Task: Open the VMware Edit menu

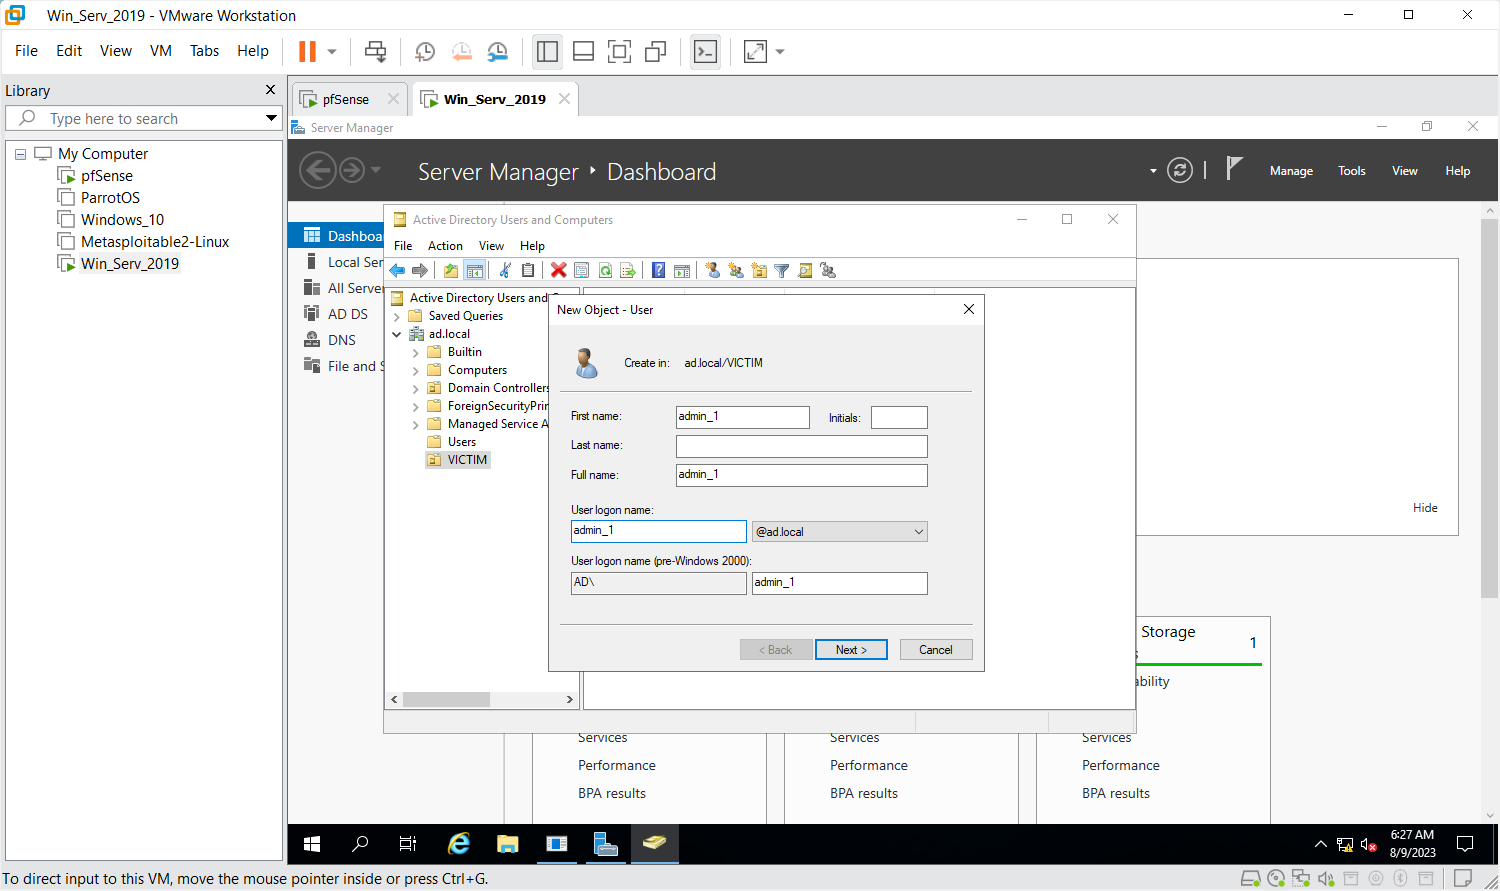Action: [x=69, y=51]
